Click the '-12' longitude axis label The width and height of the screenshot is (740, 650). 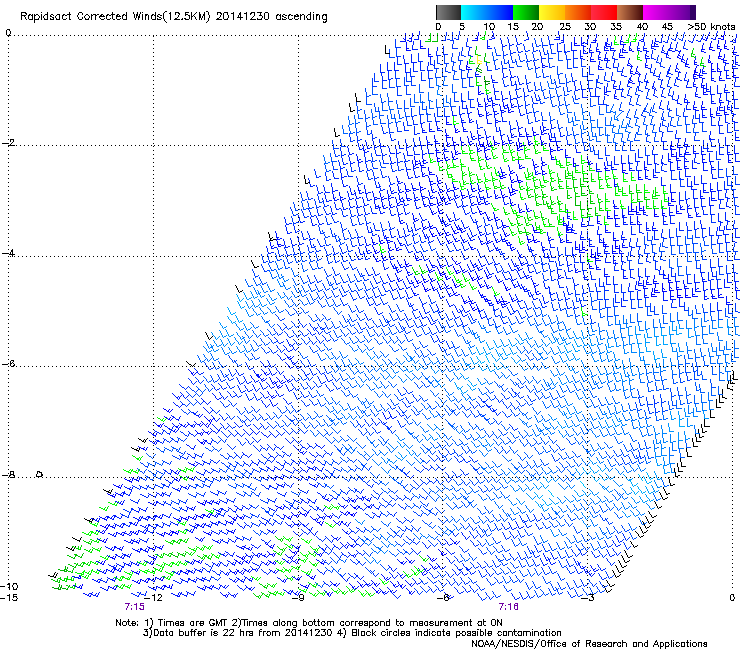tap(153, 598)
